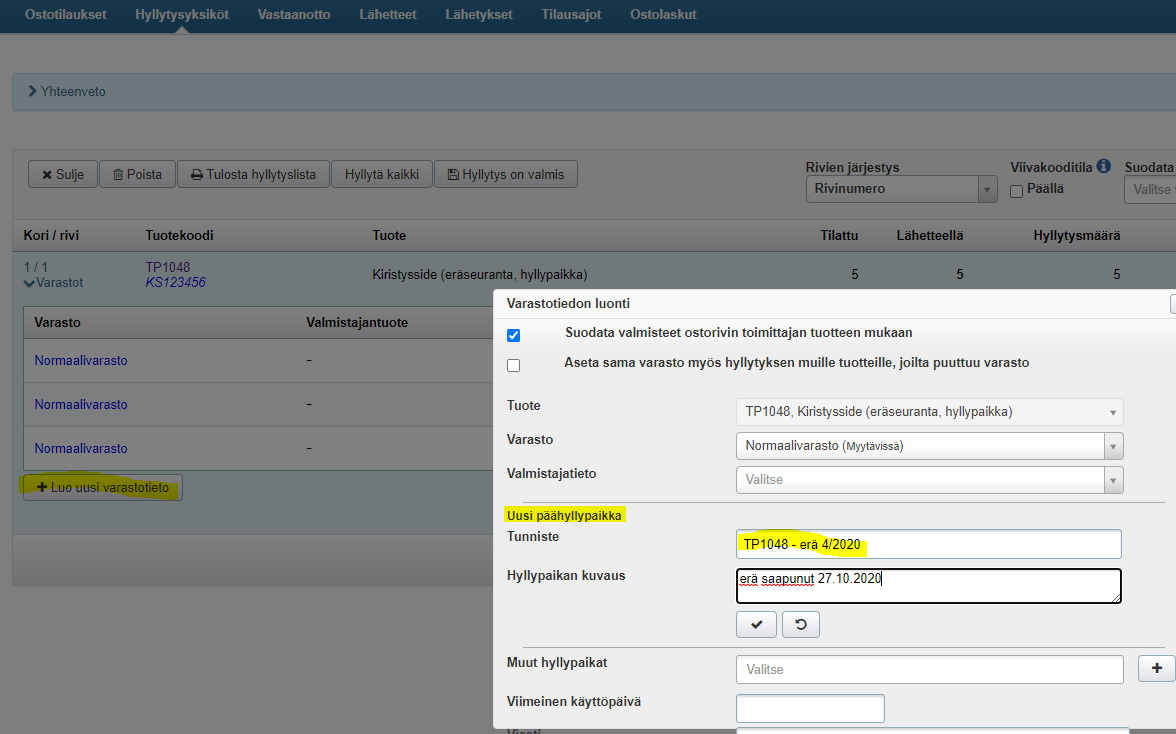Enable Aseta sama varasto checkbox
The image size is (1176, 734).
(x=514, y=365)
